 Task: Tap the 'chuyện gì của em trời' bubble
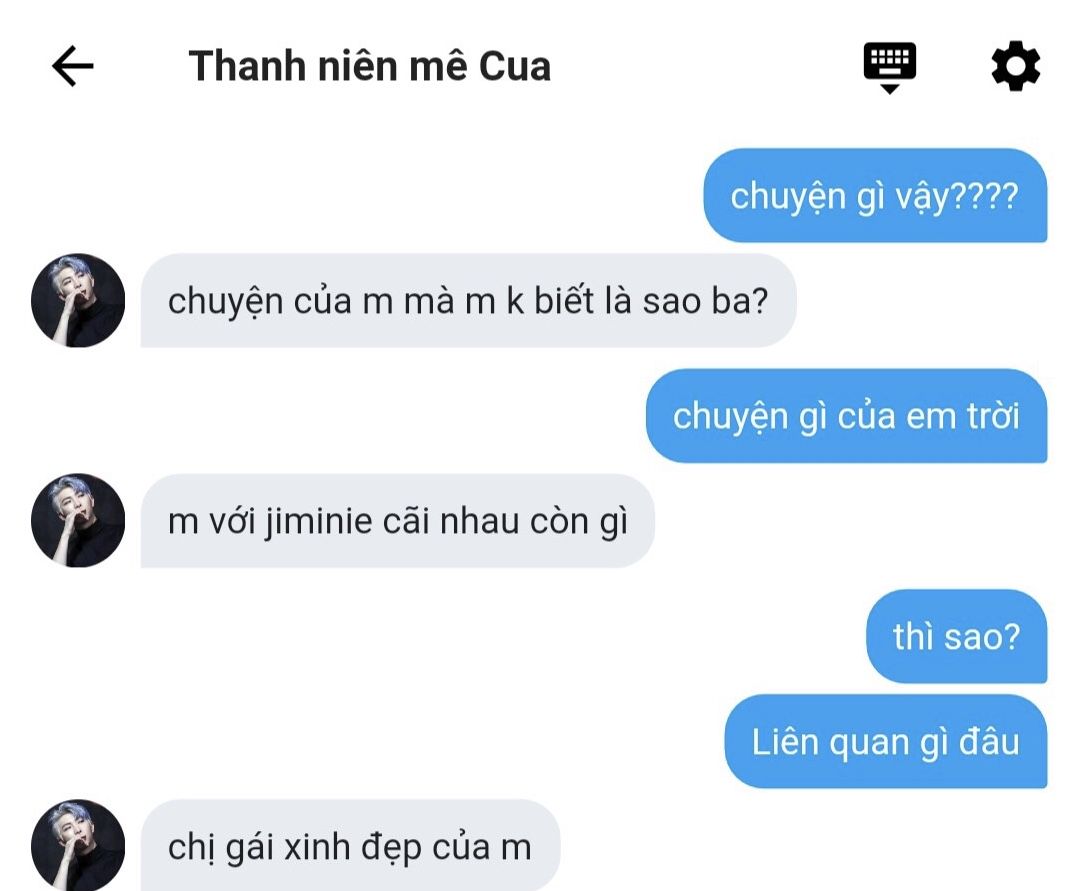[846, 416]
